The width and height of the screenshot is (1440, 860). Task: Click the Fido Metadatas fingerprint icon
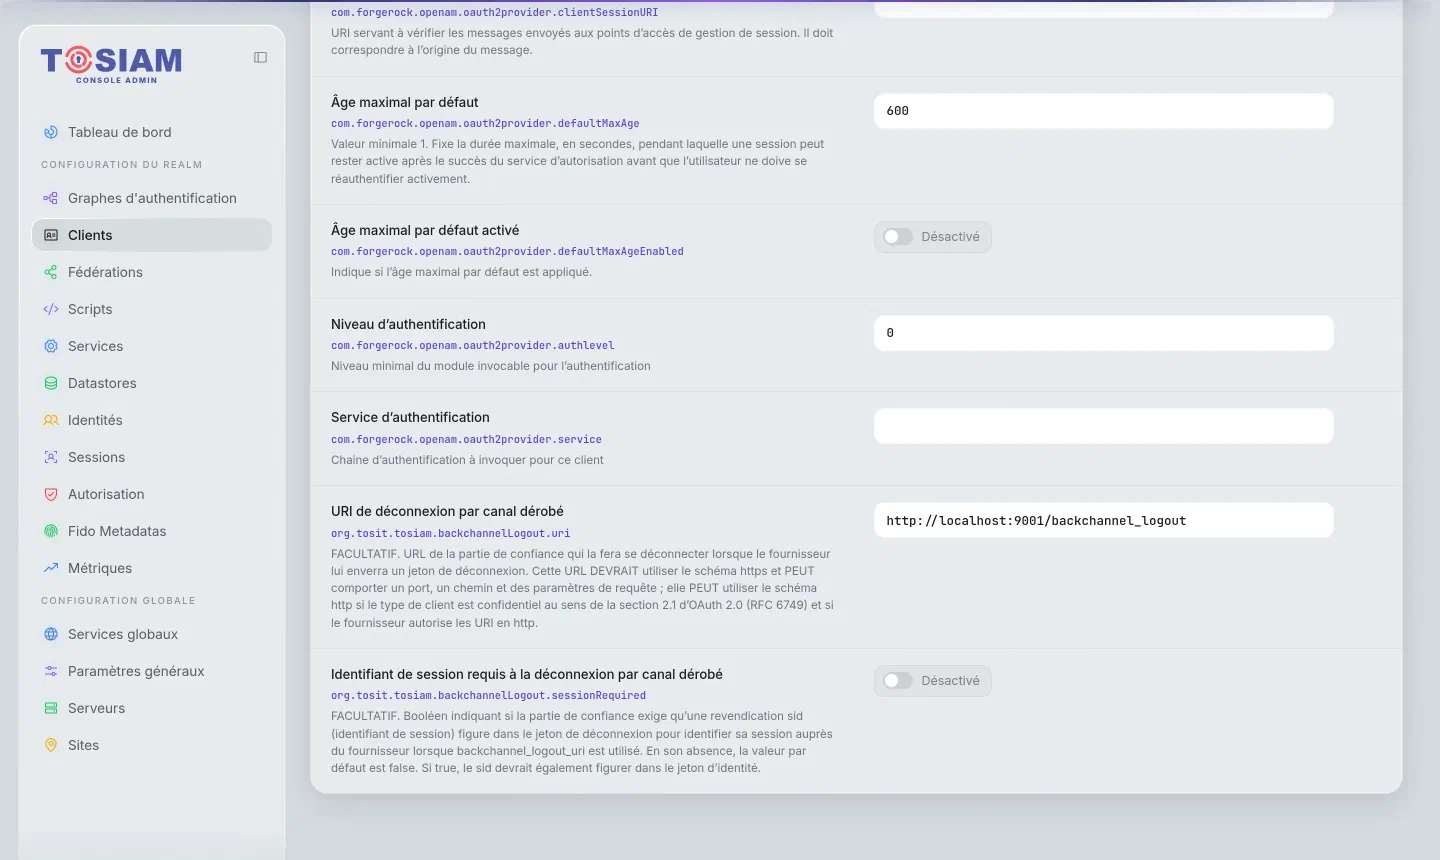[x=51, y=531]
